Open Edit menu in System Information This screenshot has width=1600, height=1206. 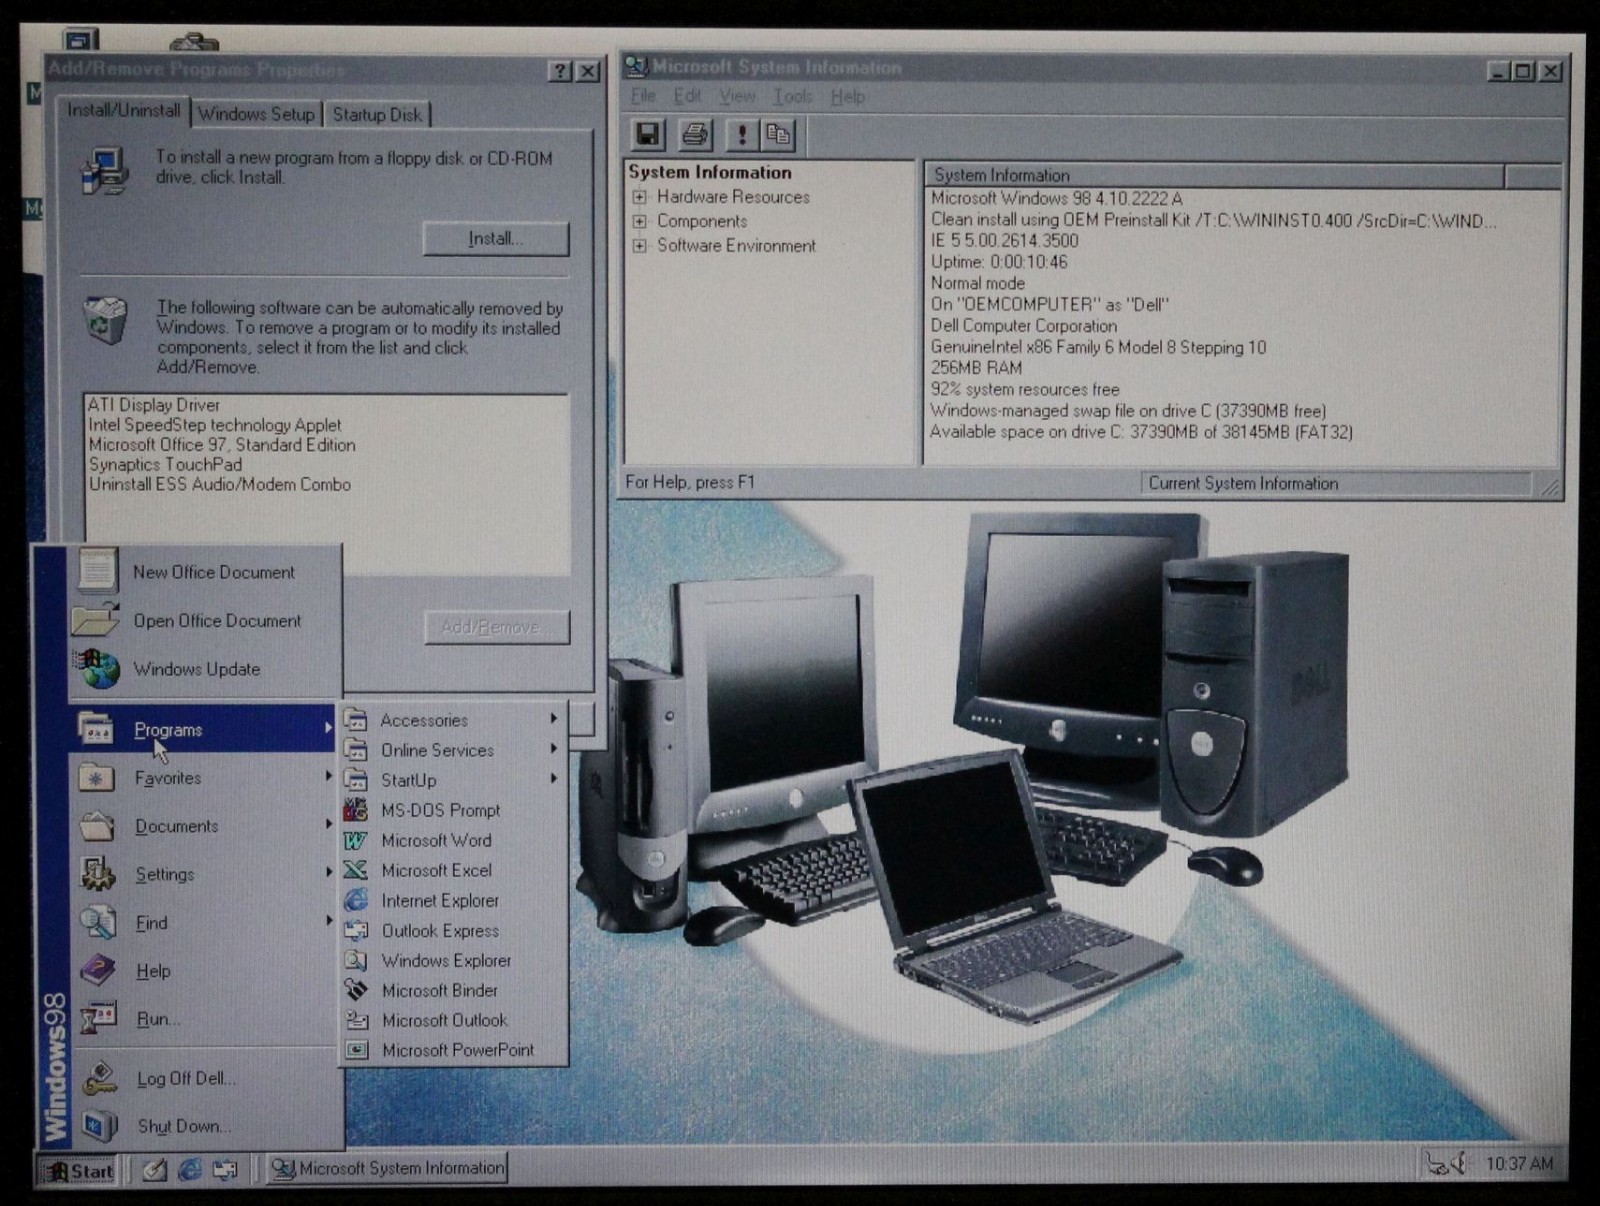(x=686, y=96)
